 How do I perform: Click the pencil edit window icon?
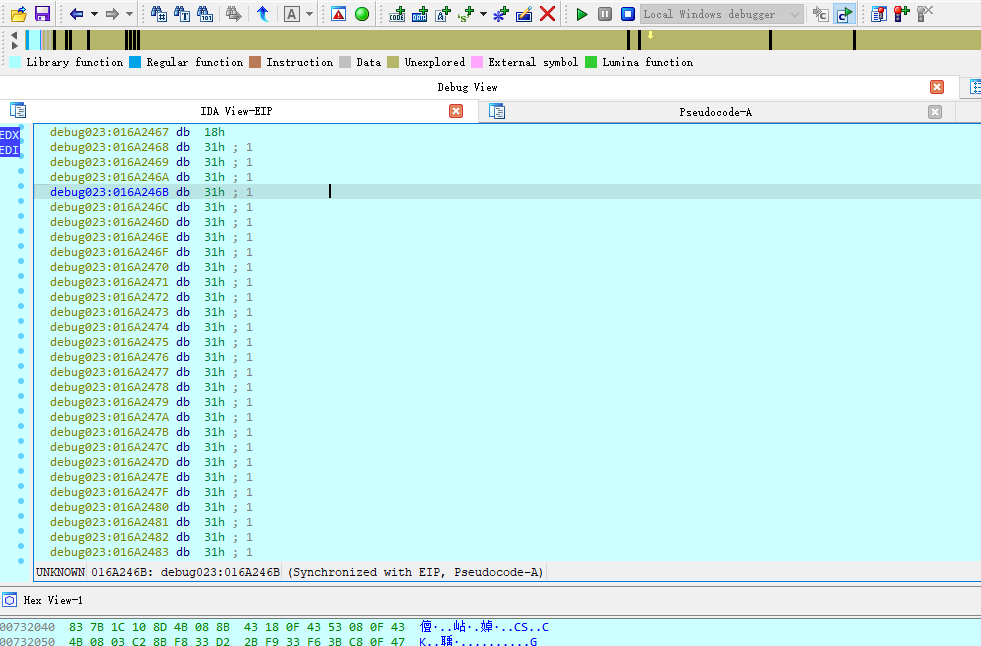(x=524, y=14)
